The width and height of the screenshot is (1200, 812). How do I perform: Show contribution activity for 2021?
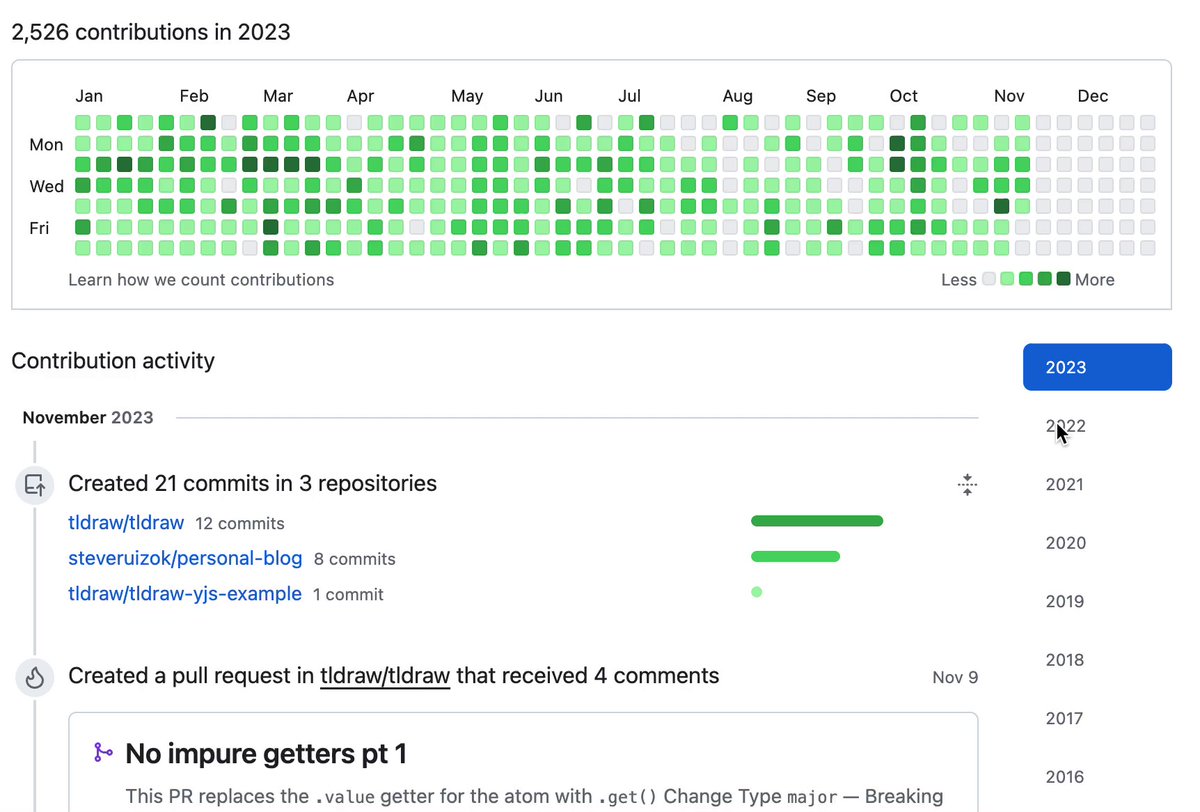[1066, 485]
